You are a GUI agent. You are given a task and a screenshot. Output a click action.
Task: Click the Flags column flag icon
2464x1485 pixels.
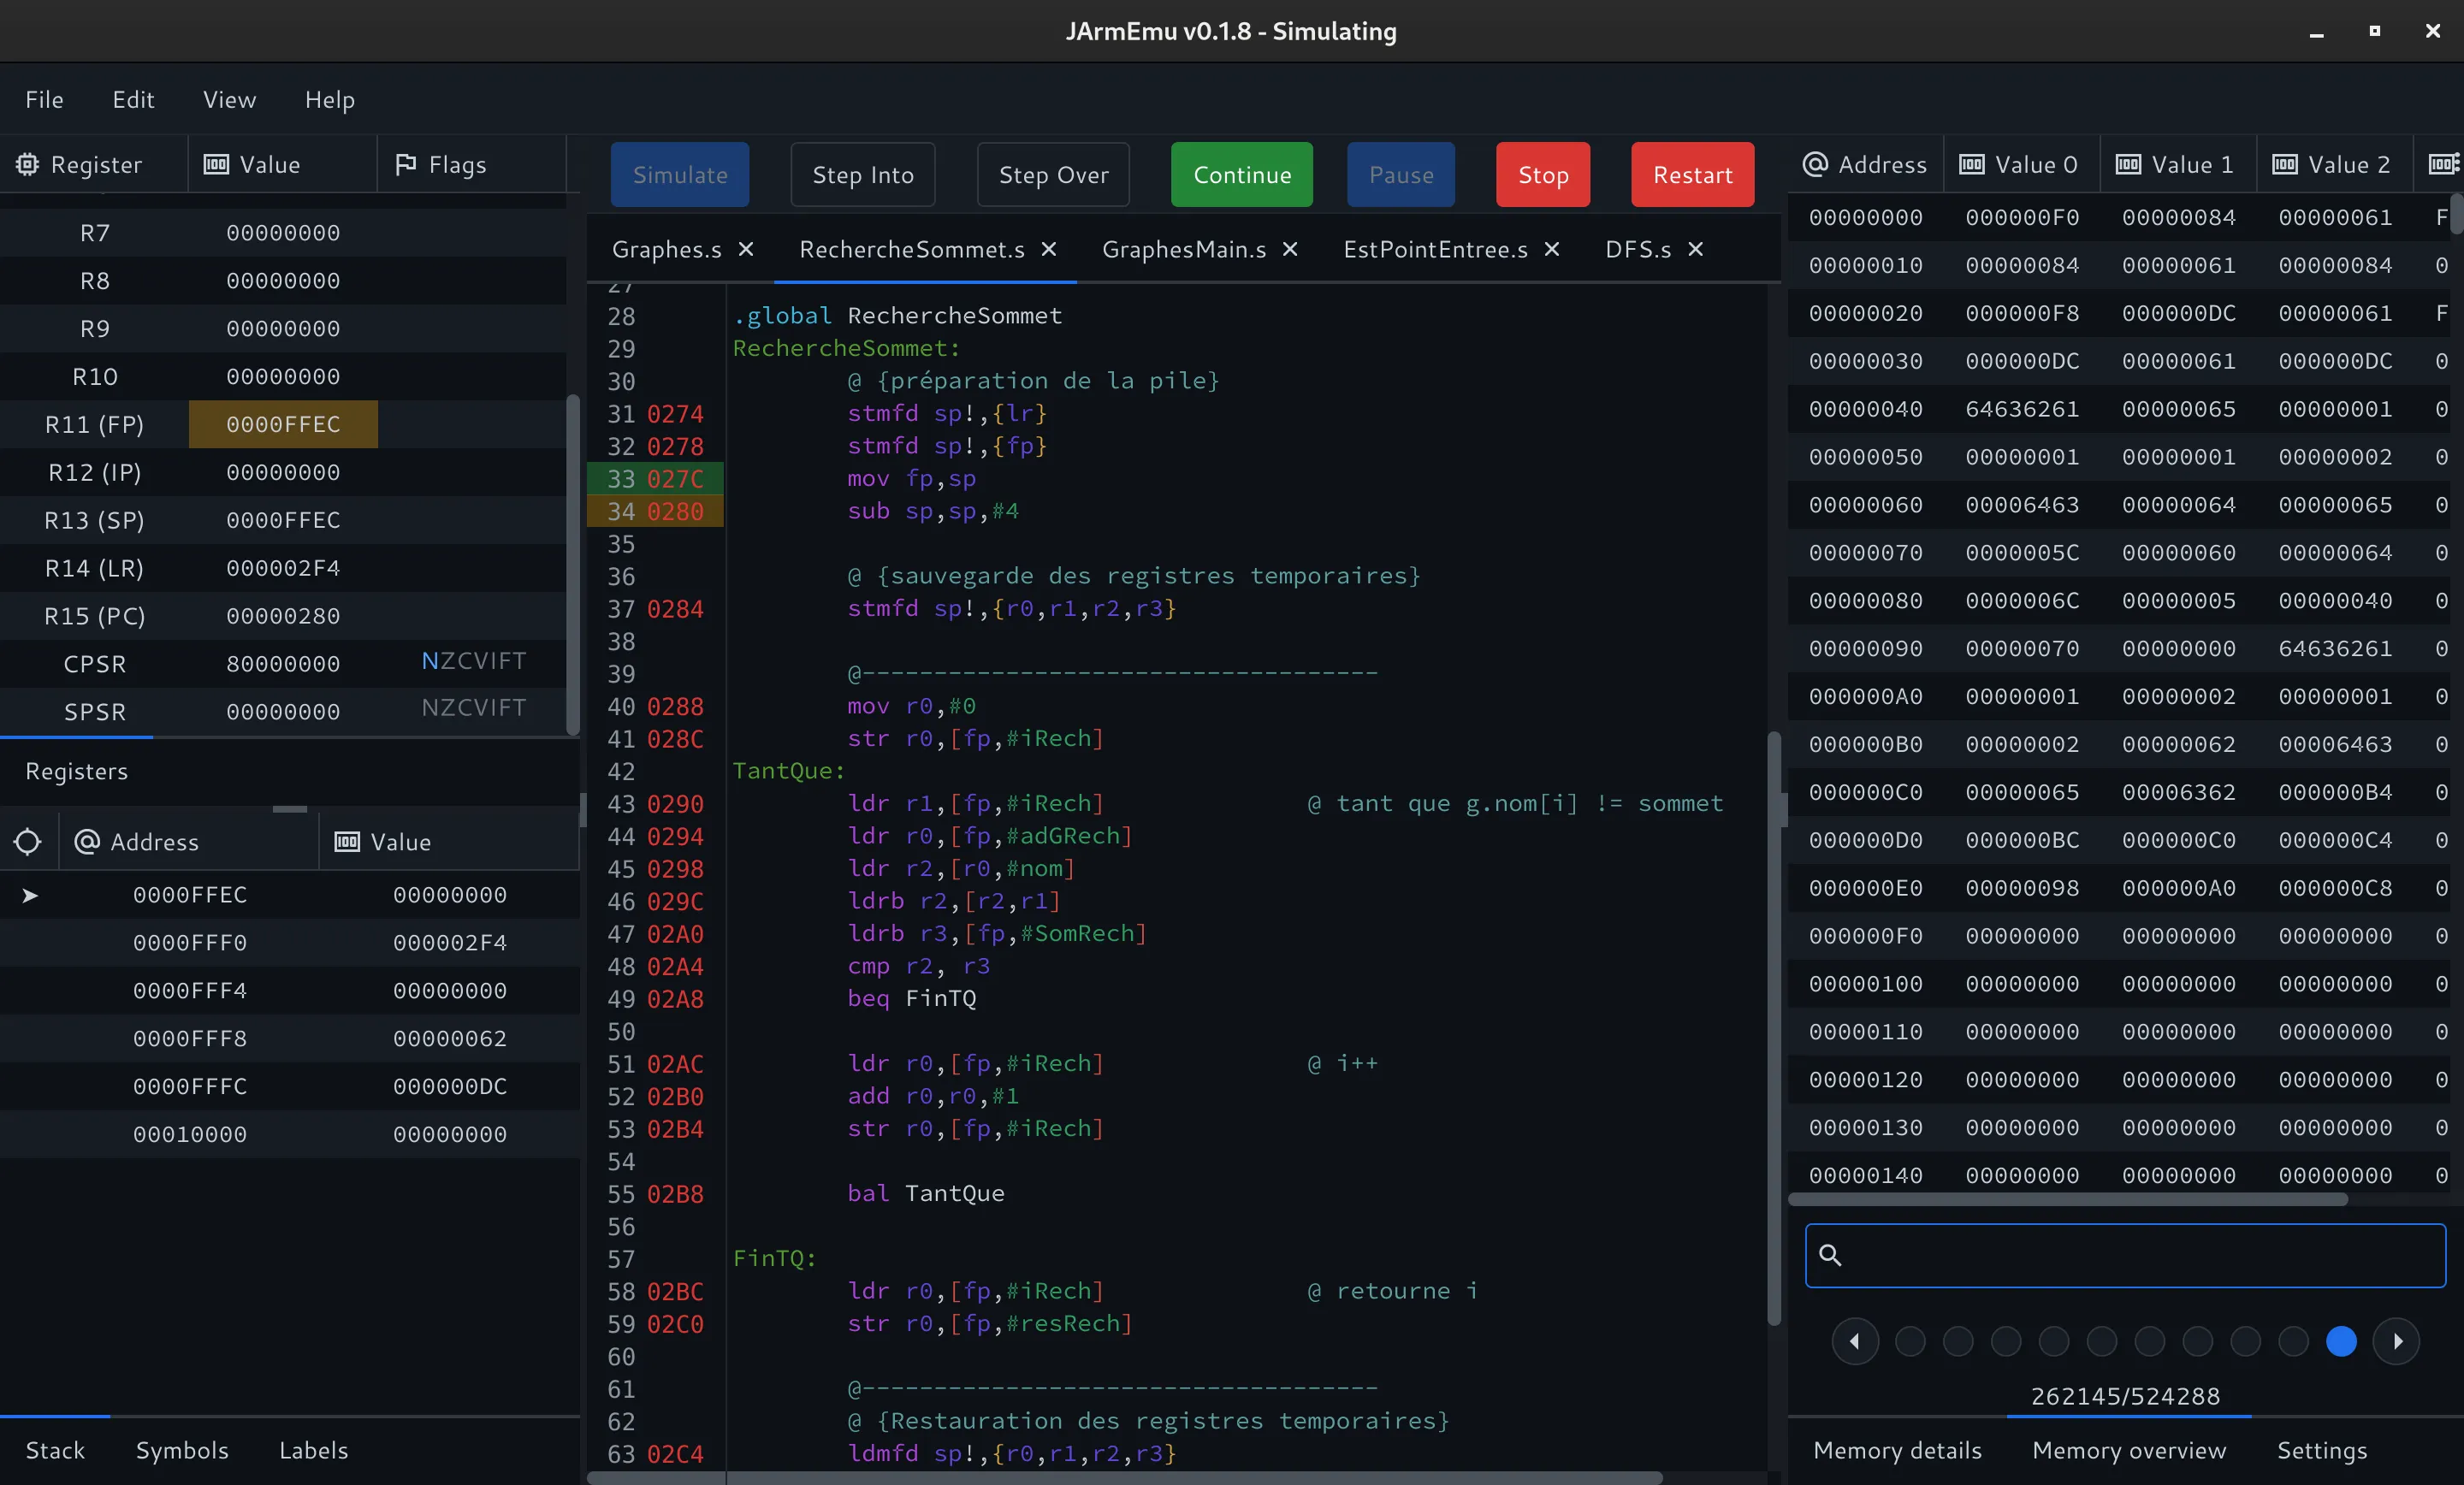pos(405,164)
